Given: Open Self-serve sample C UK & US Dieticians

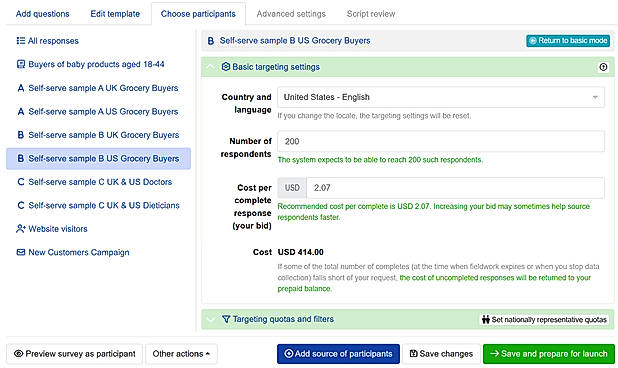Looking at the screenshot, I should 104,206.
